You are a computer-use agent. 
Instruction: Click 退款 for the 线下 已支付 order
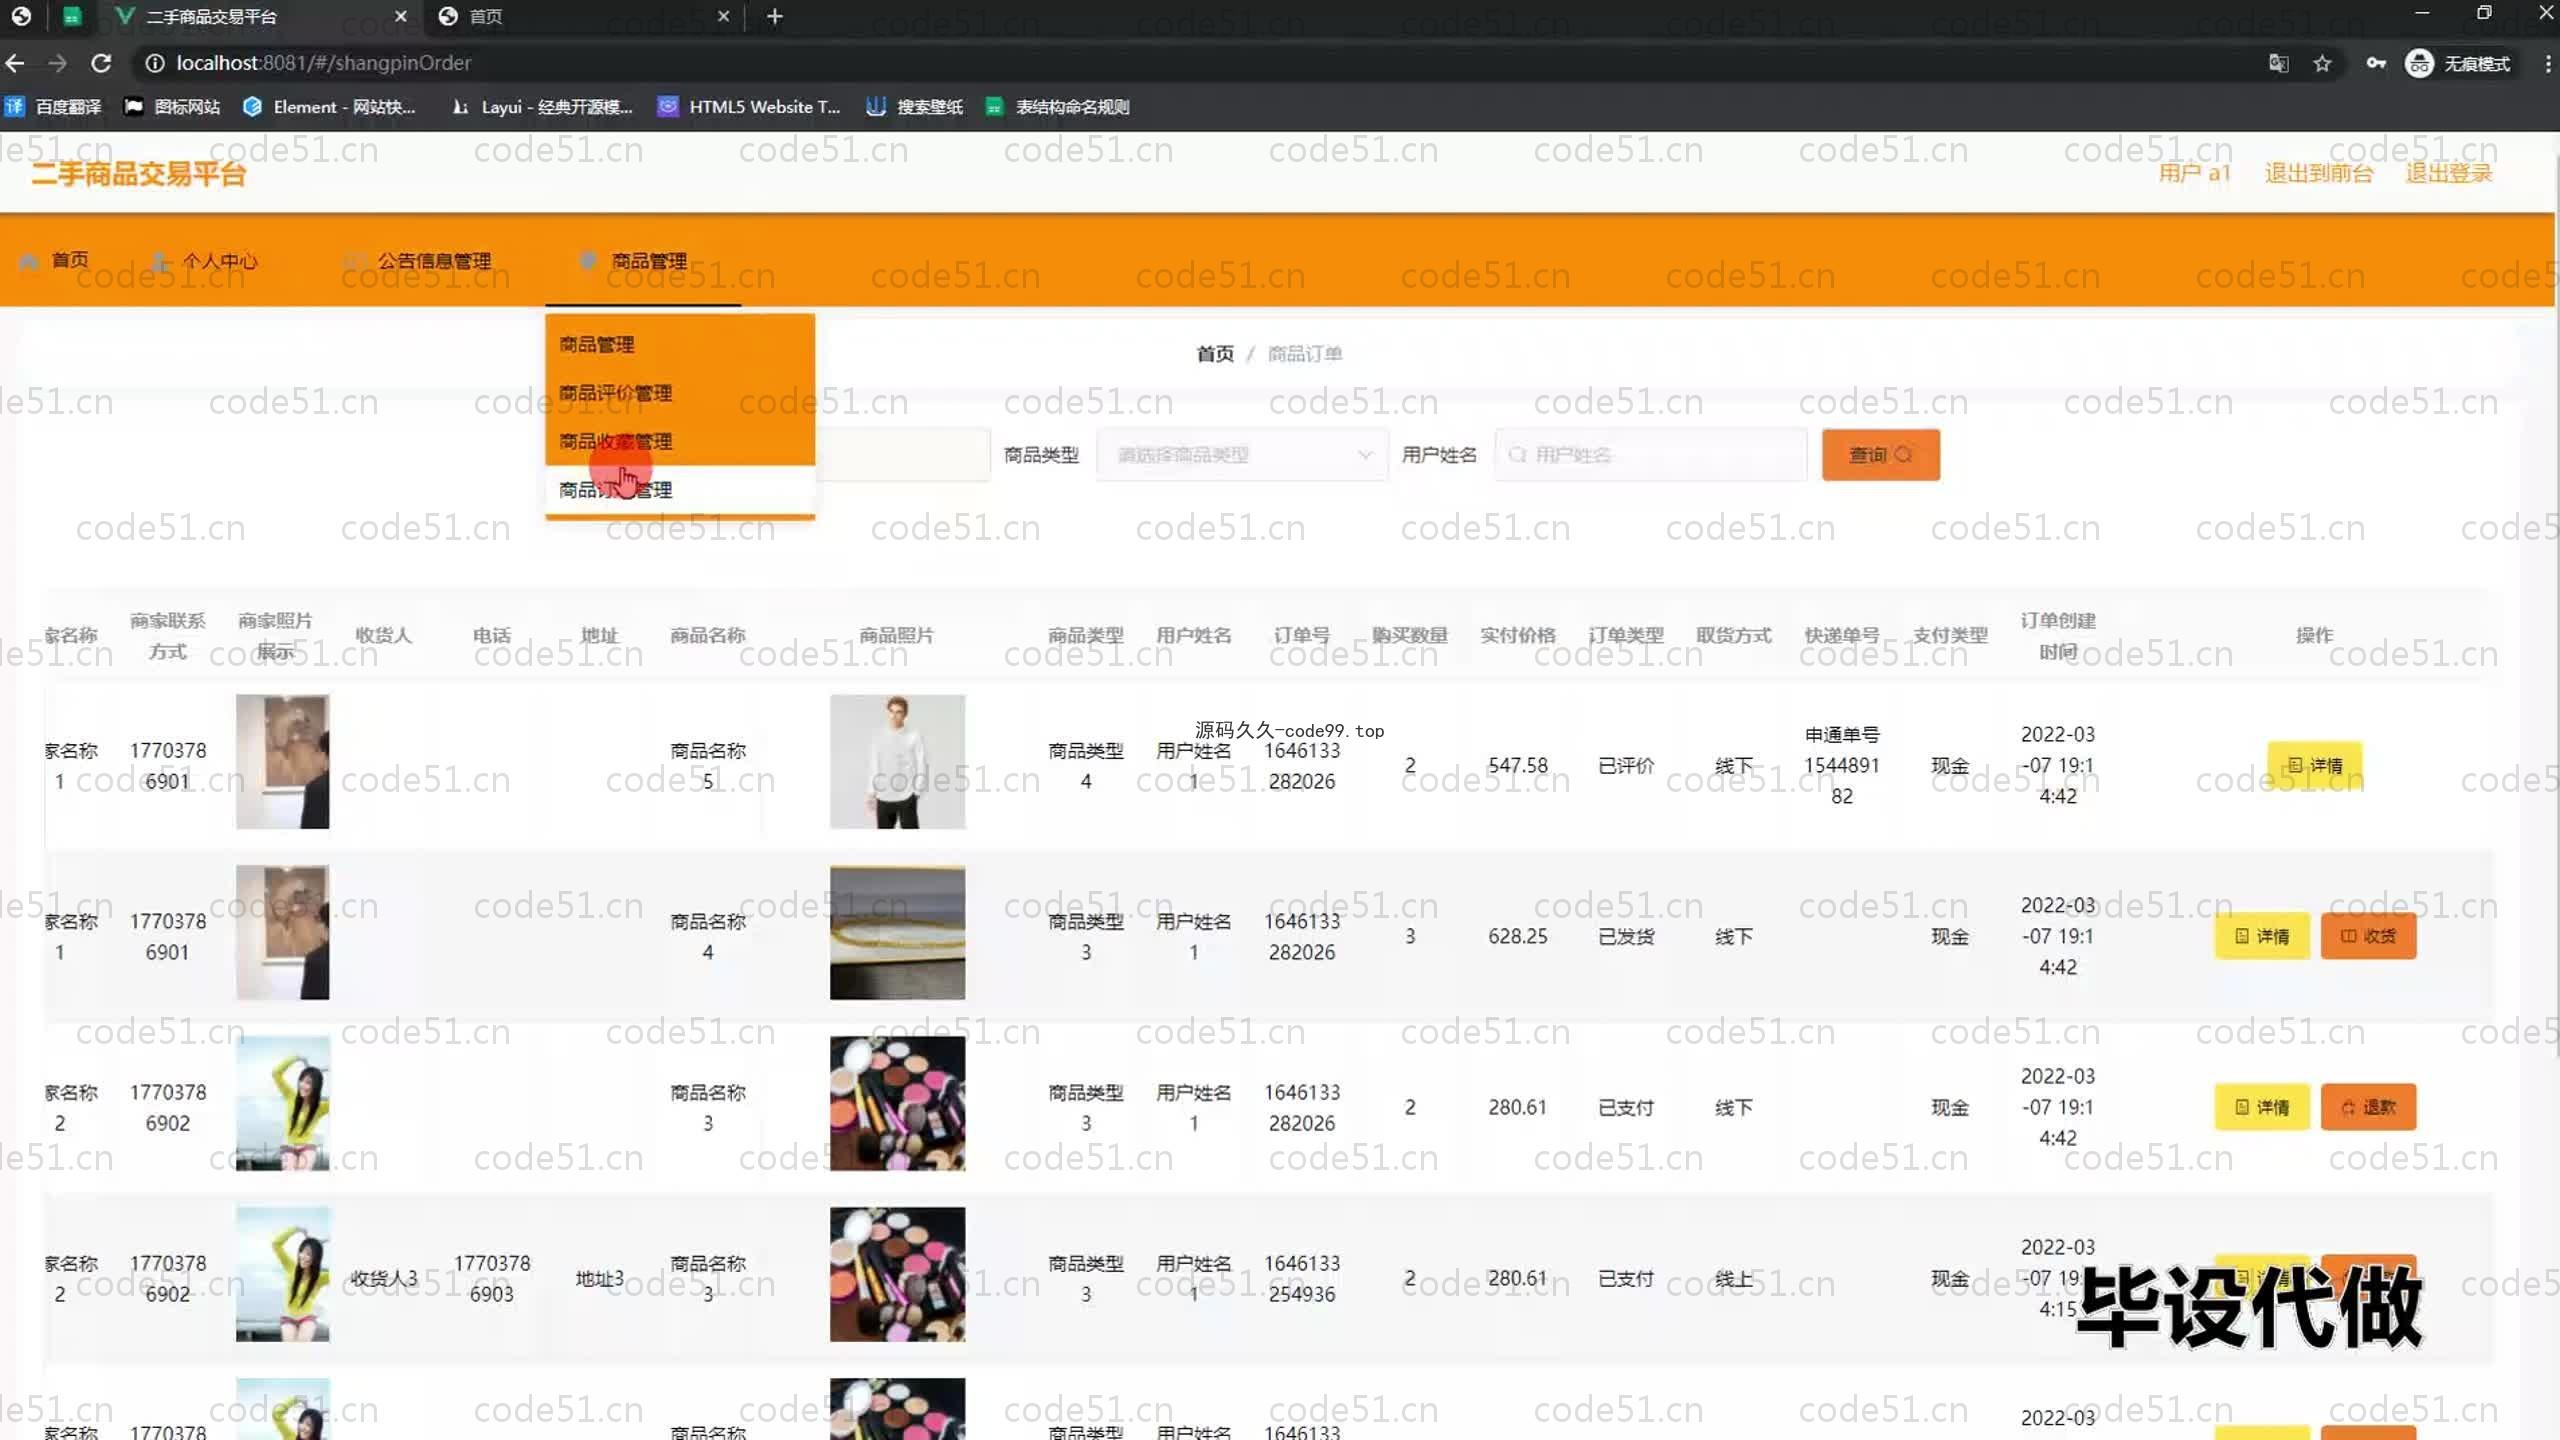tap(2368, 1108)
